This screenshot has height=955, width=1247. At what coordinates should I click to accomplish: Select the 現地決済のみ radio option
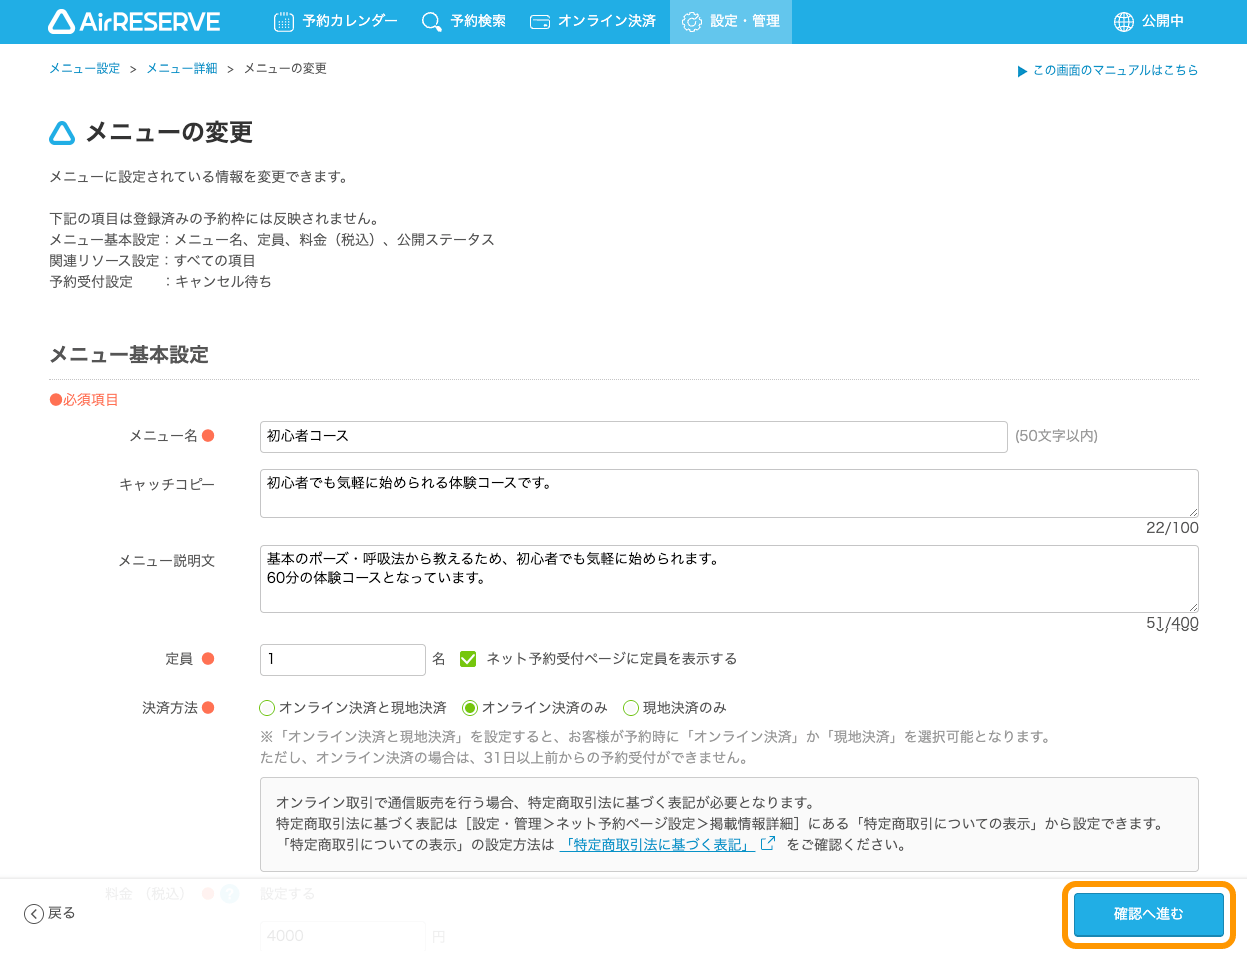(631, 707)
